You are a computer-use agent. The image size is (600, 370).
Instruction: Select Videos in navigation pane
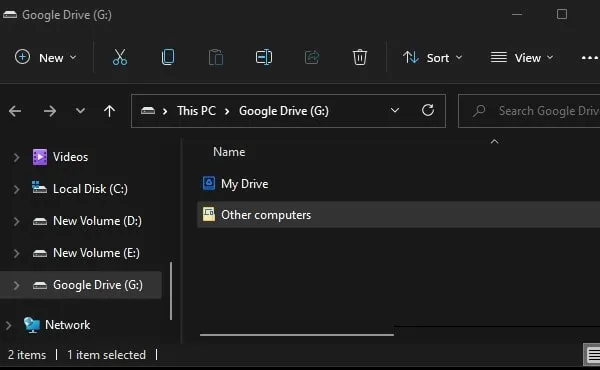(70, 157)
